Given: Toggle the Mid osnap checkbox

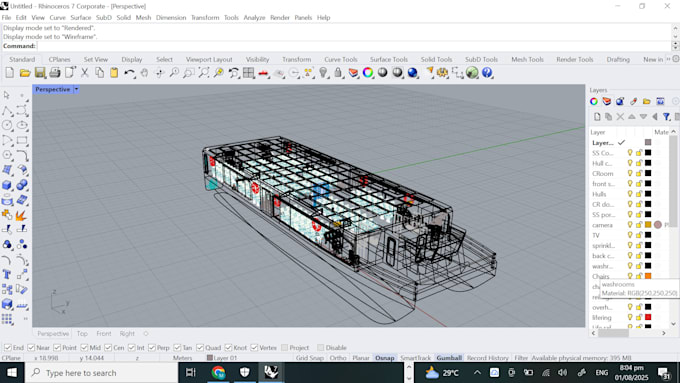Looking at the screenshot, I should (x=84, y=347).
